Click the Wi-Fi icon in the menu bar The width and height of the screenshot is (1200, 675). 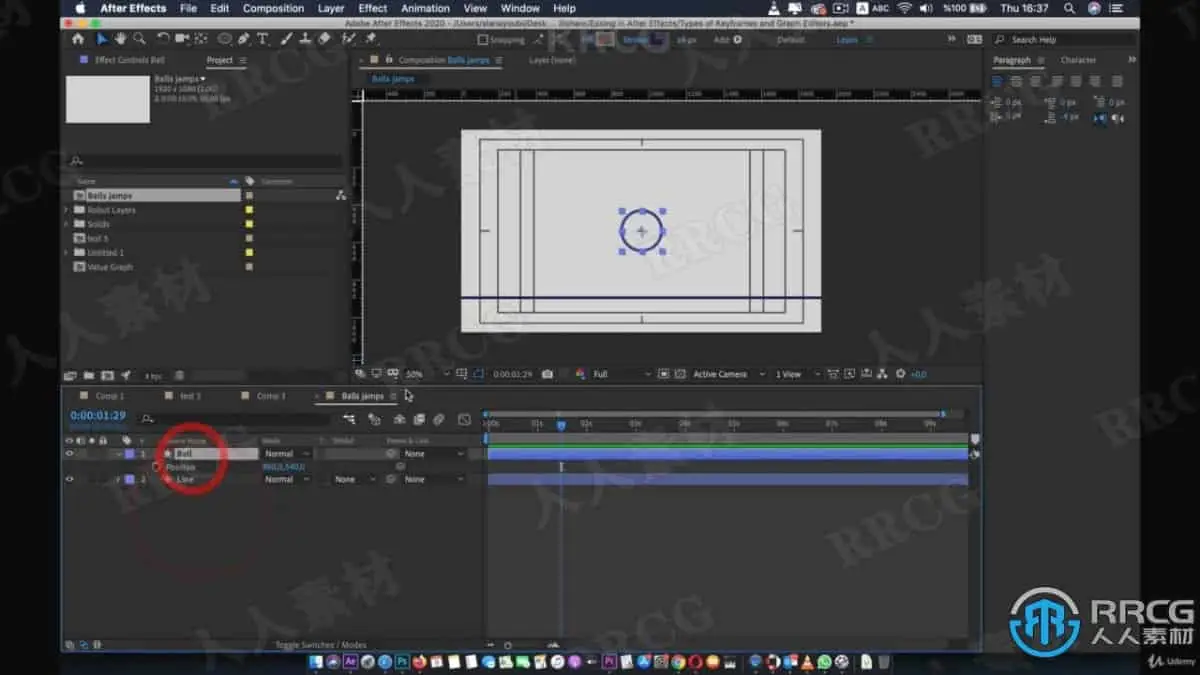coord(904,8)
